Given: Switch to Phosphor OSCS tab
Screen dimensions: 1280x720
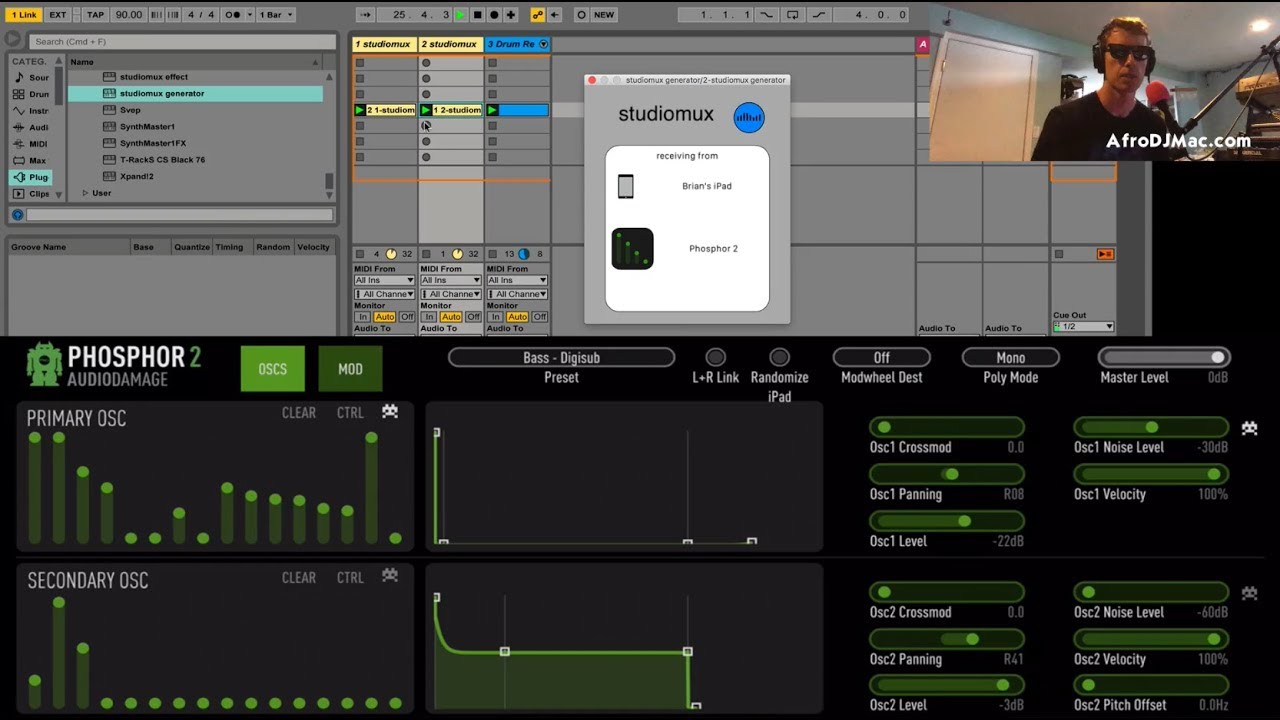Looking at the screenshot, I should pos(273,369).
